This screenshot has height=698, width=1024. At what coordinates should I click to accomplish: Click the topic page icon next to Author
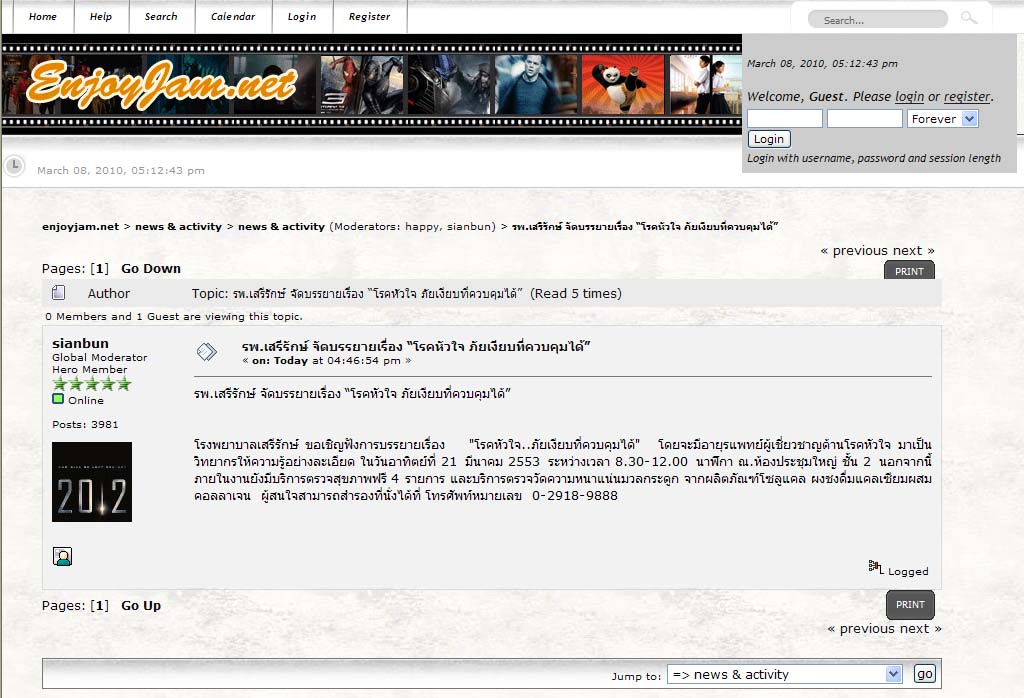pos(58,293)
